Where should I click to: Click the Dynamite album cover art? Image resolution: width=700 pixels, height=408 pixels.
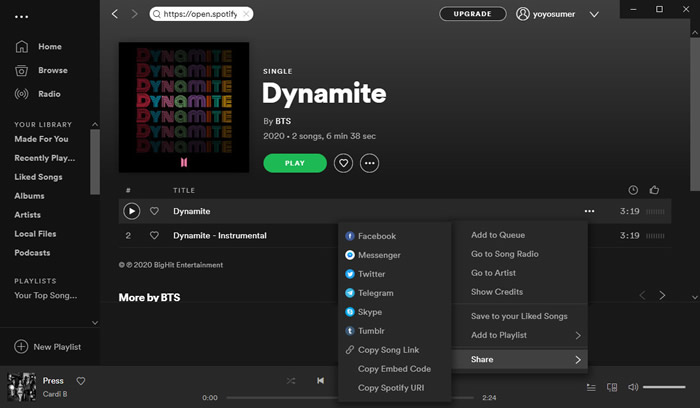click(x=184, y=107)
